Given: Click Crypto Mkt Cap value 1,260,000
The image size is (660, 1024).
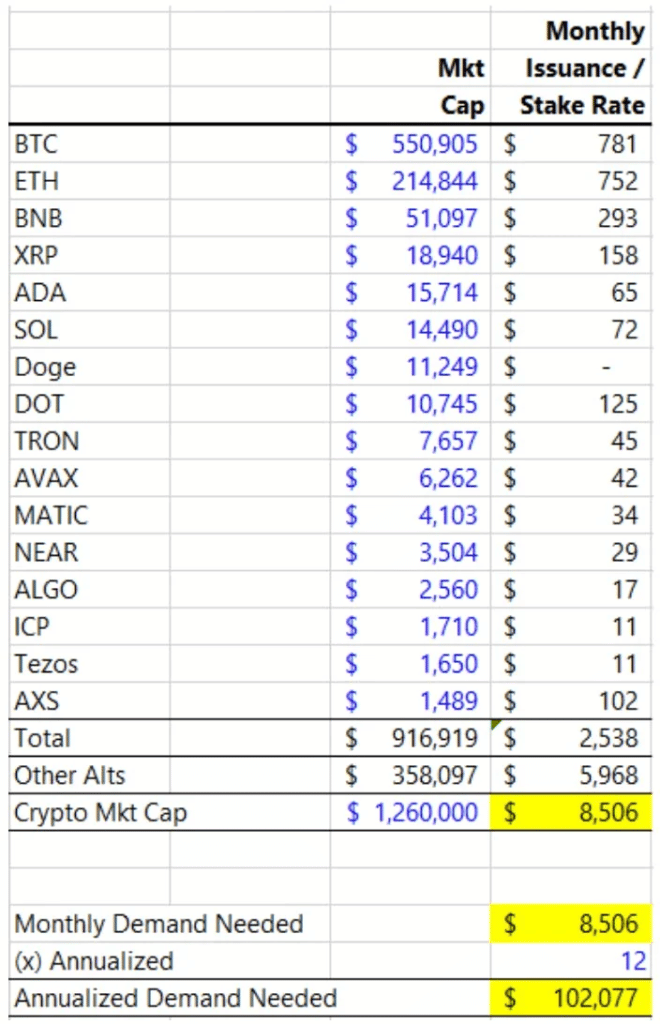Looking at the screenshot, I should [426, 814].
